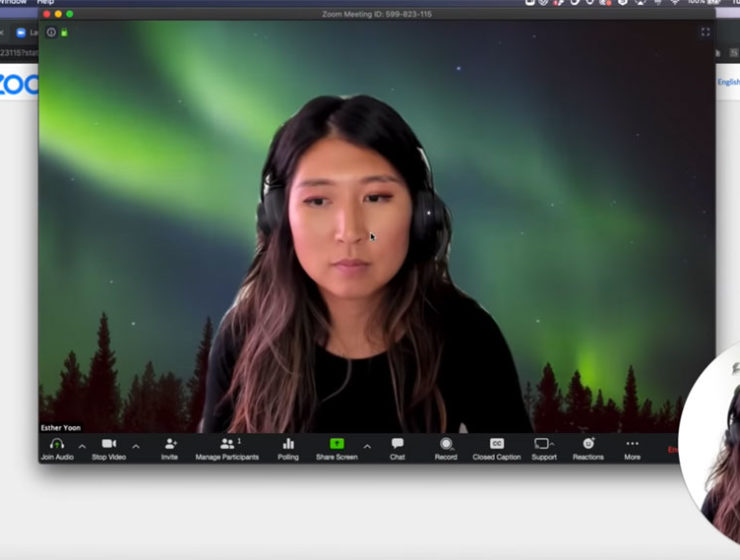Expand video options arrow beside Stop Video
This screenshot has height=560, width=740.
(136, 446)
